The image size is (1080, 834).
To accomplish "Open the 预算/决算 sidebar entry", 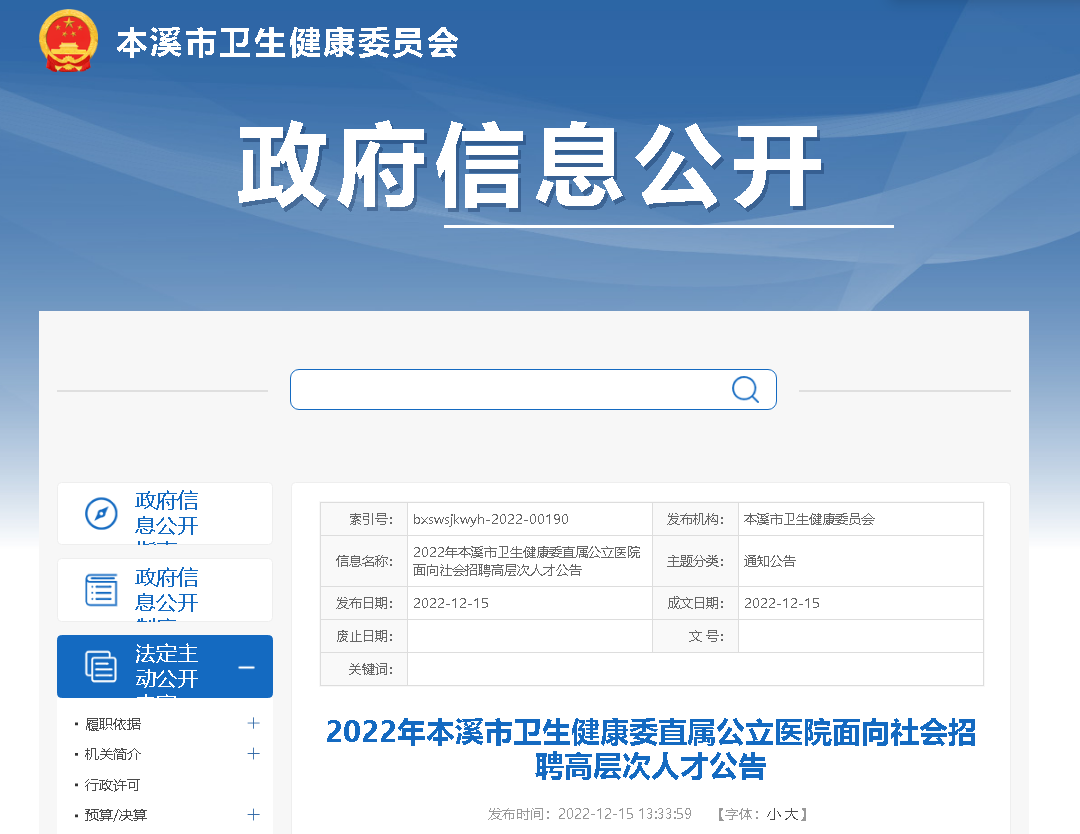I will pyautogui.click(x=116, y=815).
